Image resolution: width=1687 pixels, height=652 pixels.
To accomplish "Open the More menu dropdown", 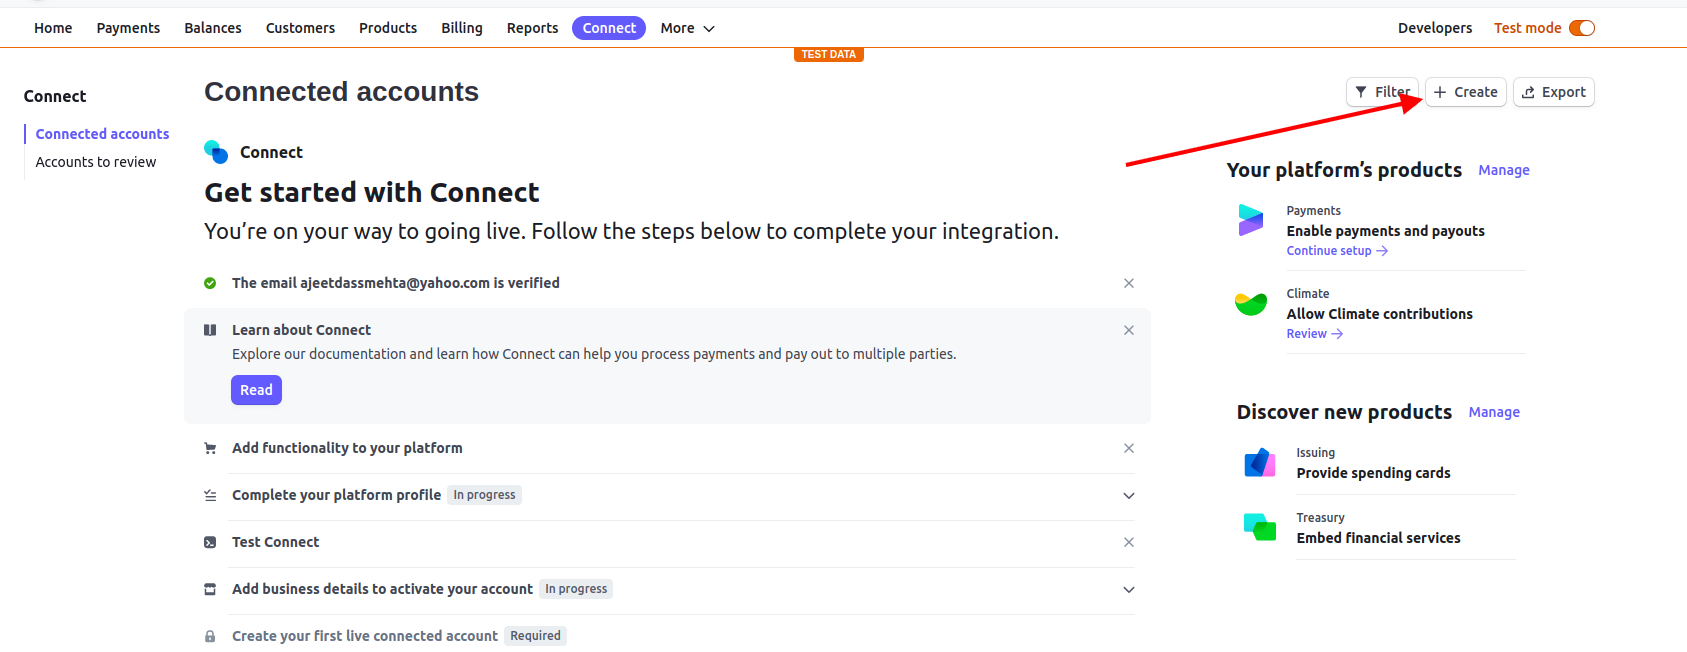I will tap(687, 28).
